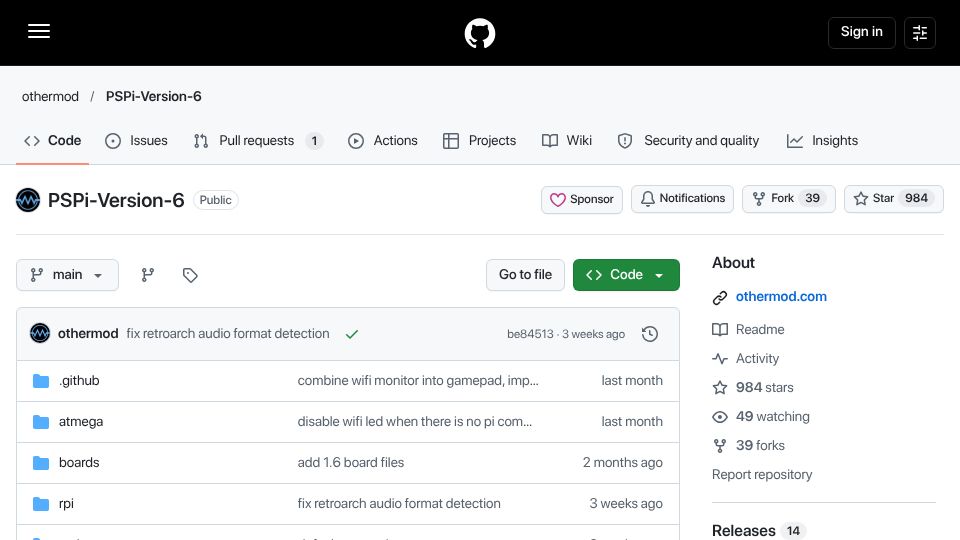Open the Actions tab
960x540 pixels.
(x=383, y=141)
